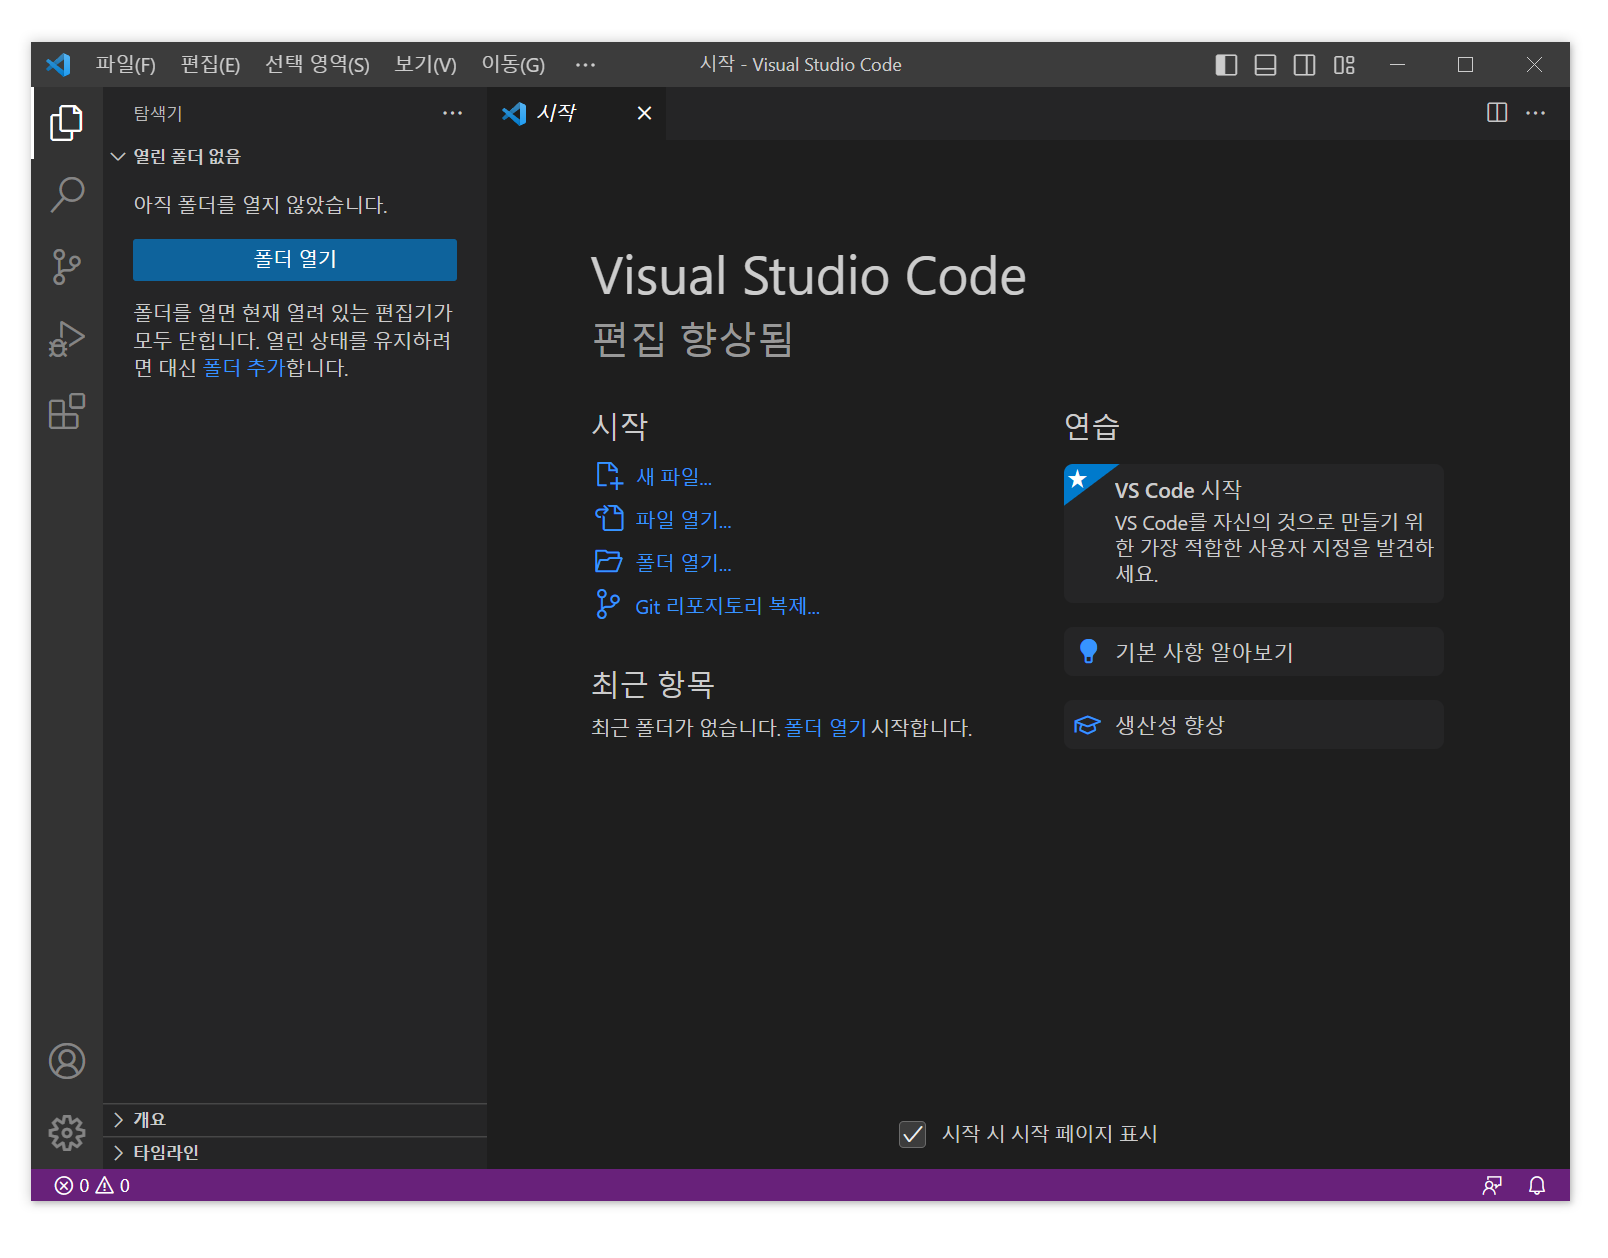This screenshot has height=1258, width=1608.
Task: Click the 아직 폴더를 열지 않았습니다 text
Action: [260, 205]
